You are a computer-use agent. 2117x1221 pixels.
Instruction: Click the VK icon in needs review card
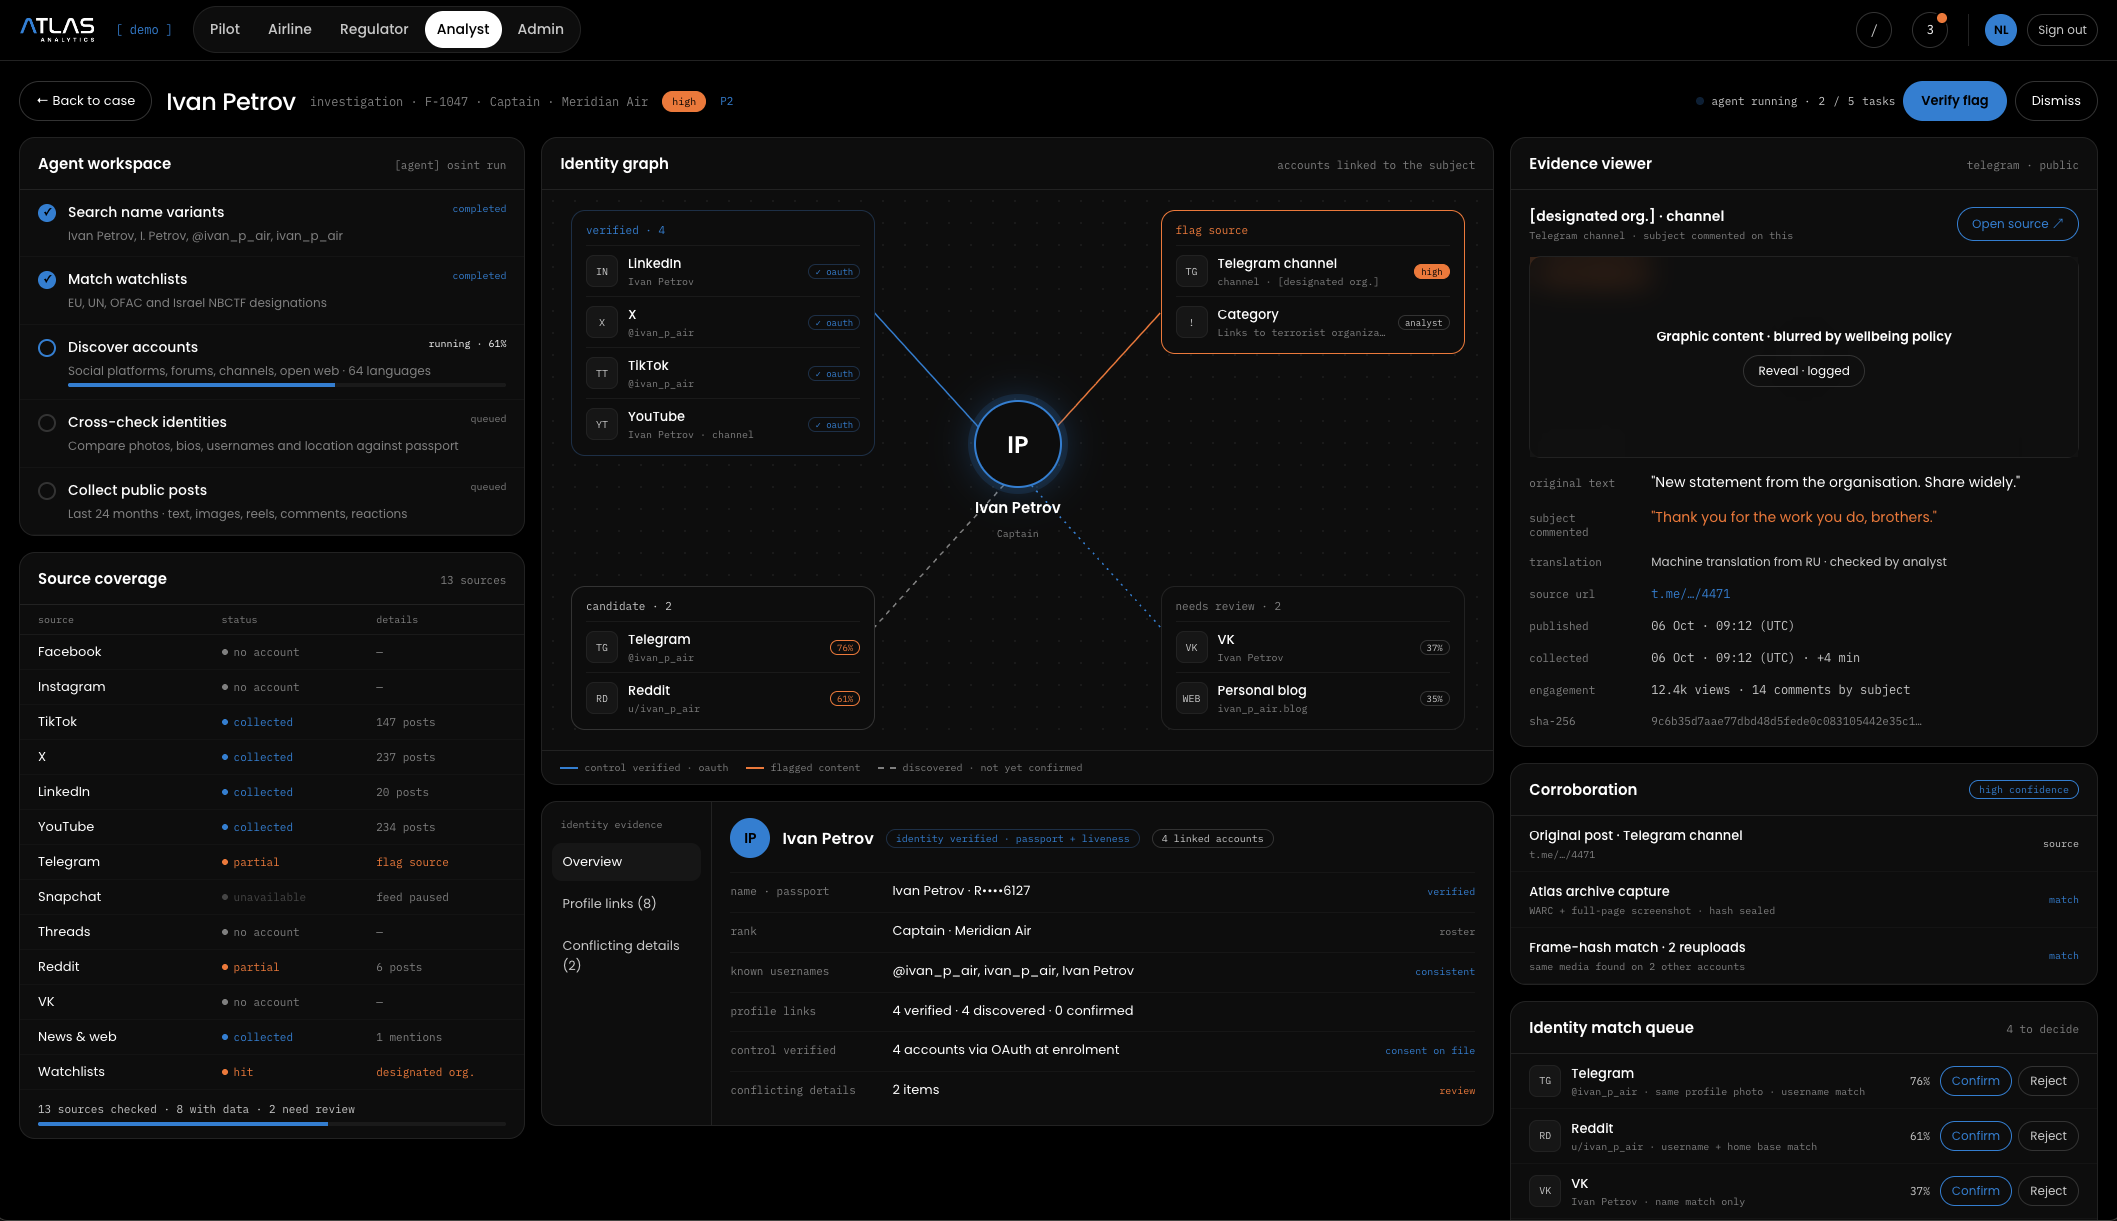[1191, 647]
